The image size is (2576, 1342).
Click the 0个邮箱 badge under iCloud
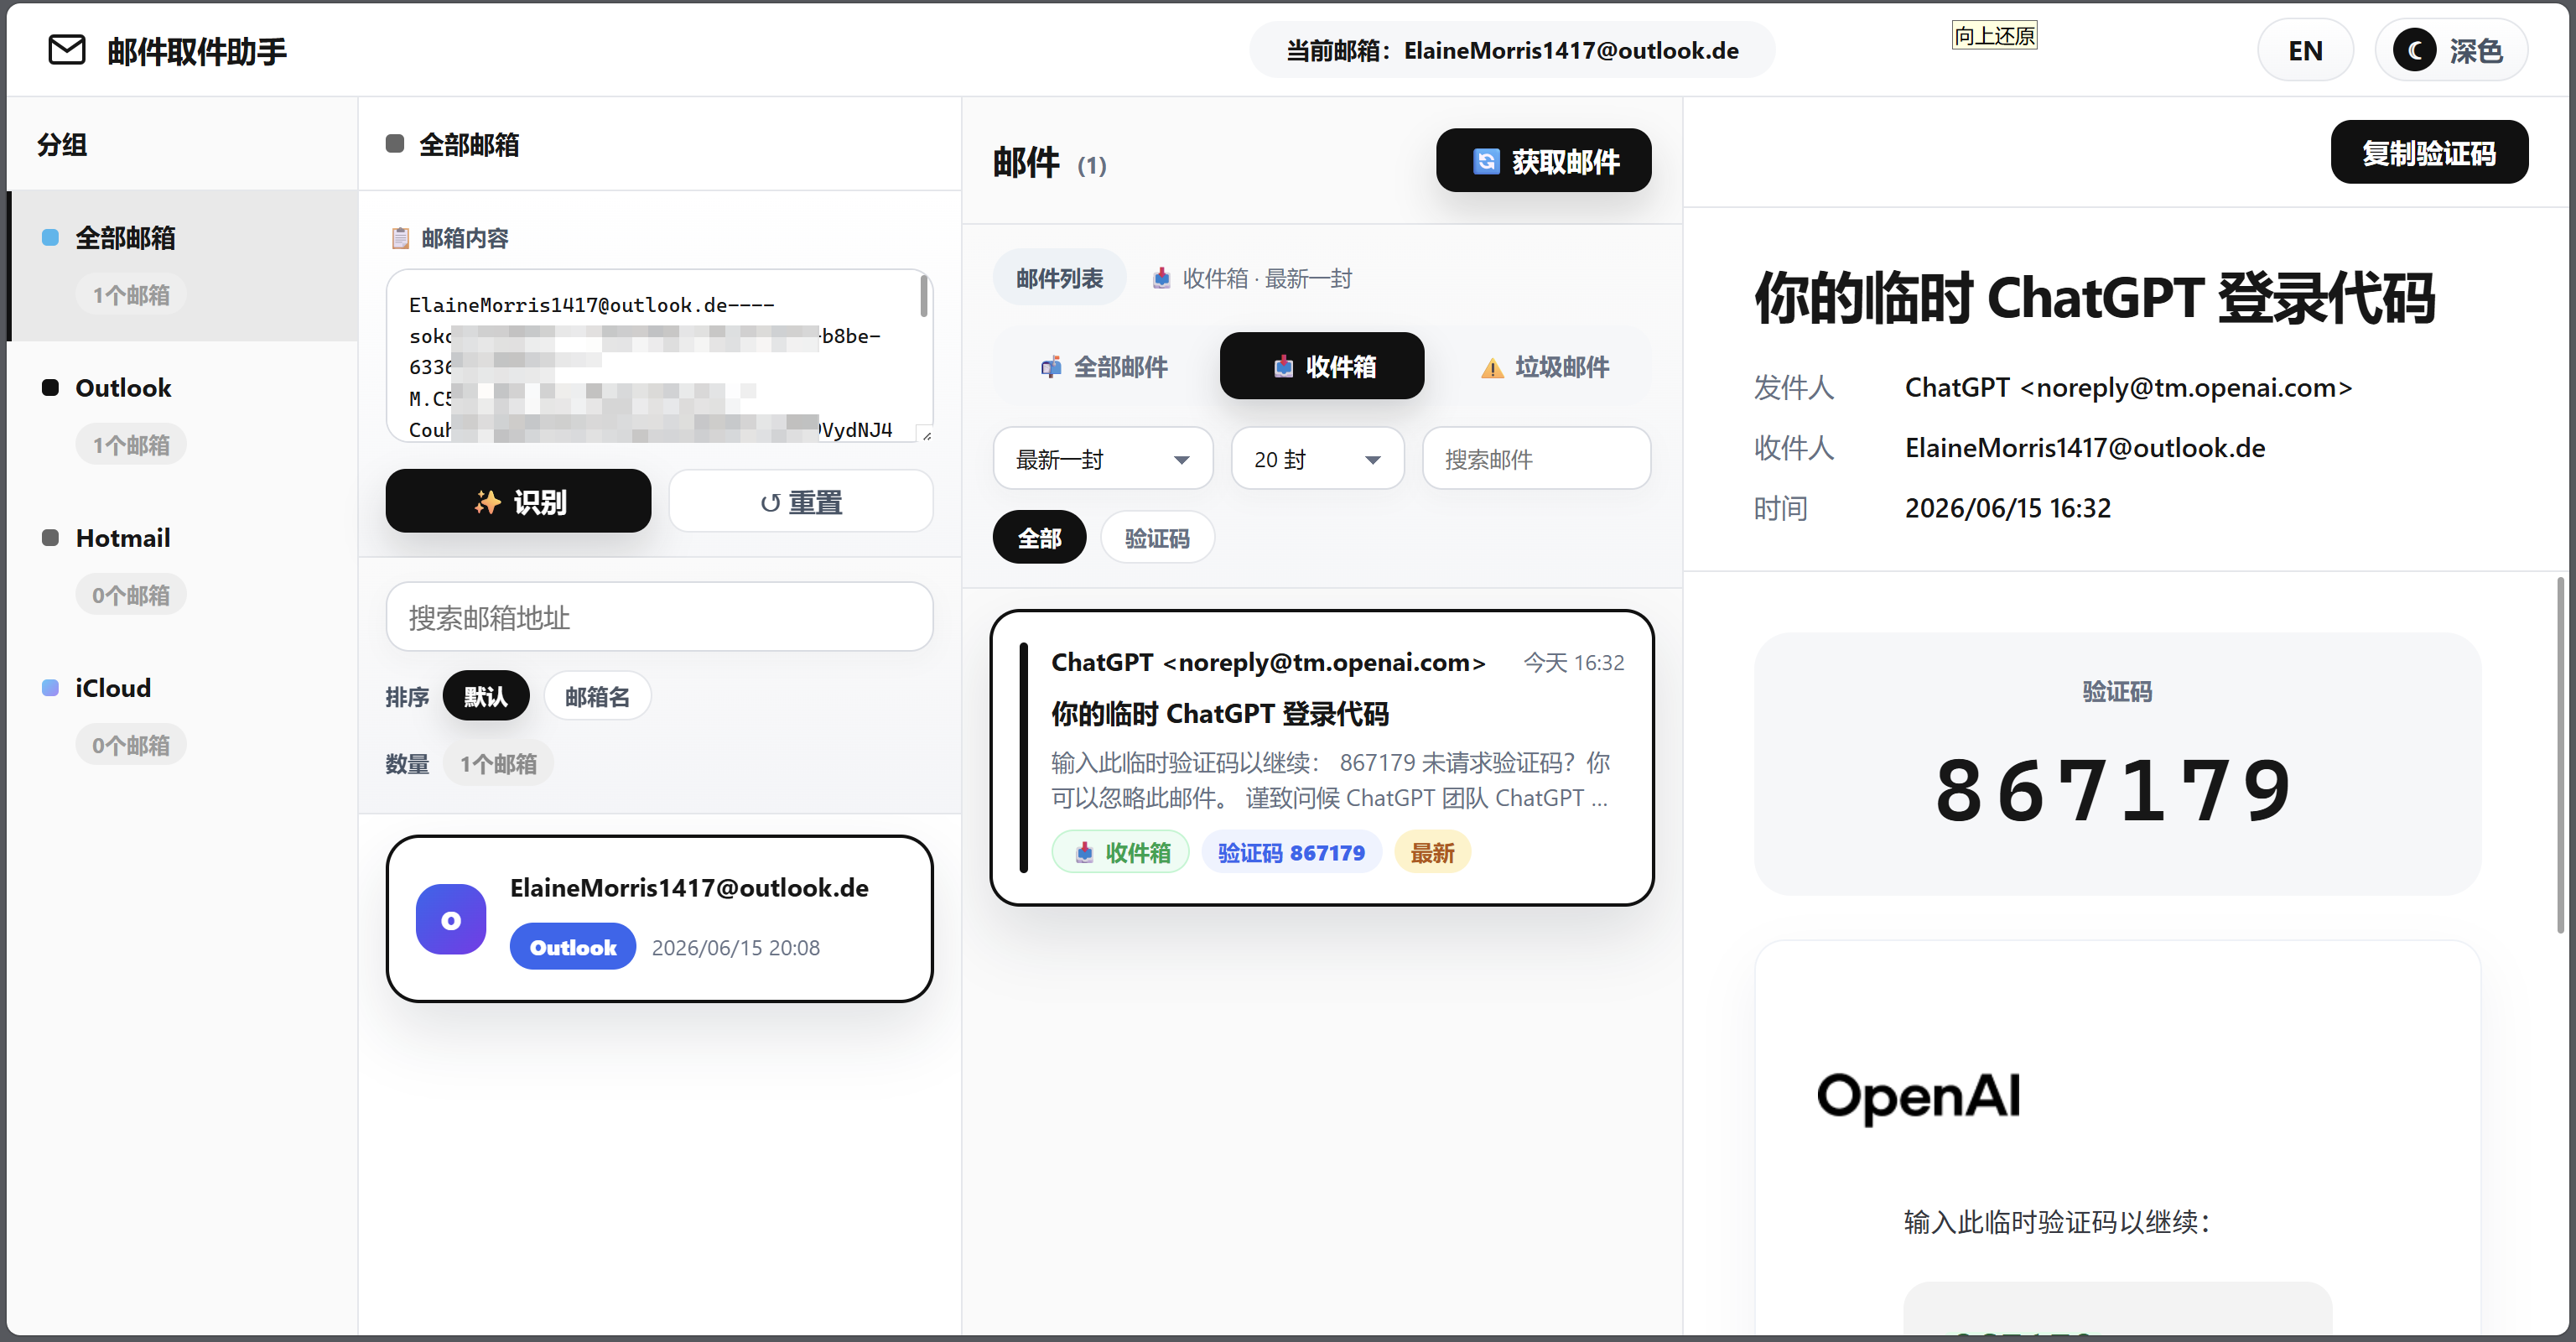[131, 744]
